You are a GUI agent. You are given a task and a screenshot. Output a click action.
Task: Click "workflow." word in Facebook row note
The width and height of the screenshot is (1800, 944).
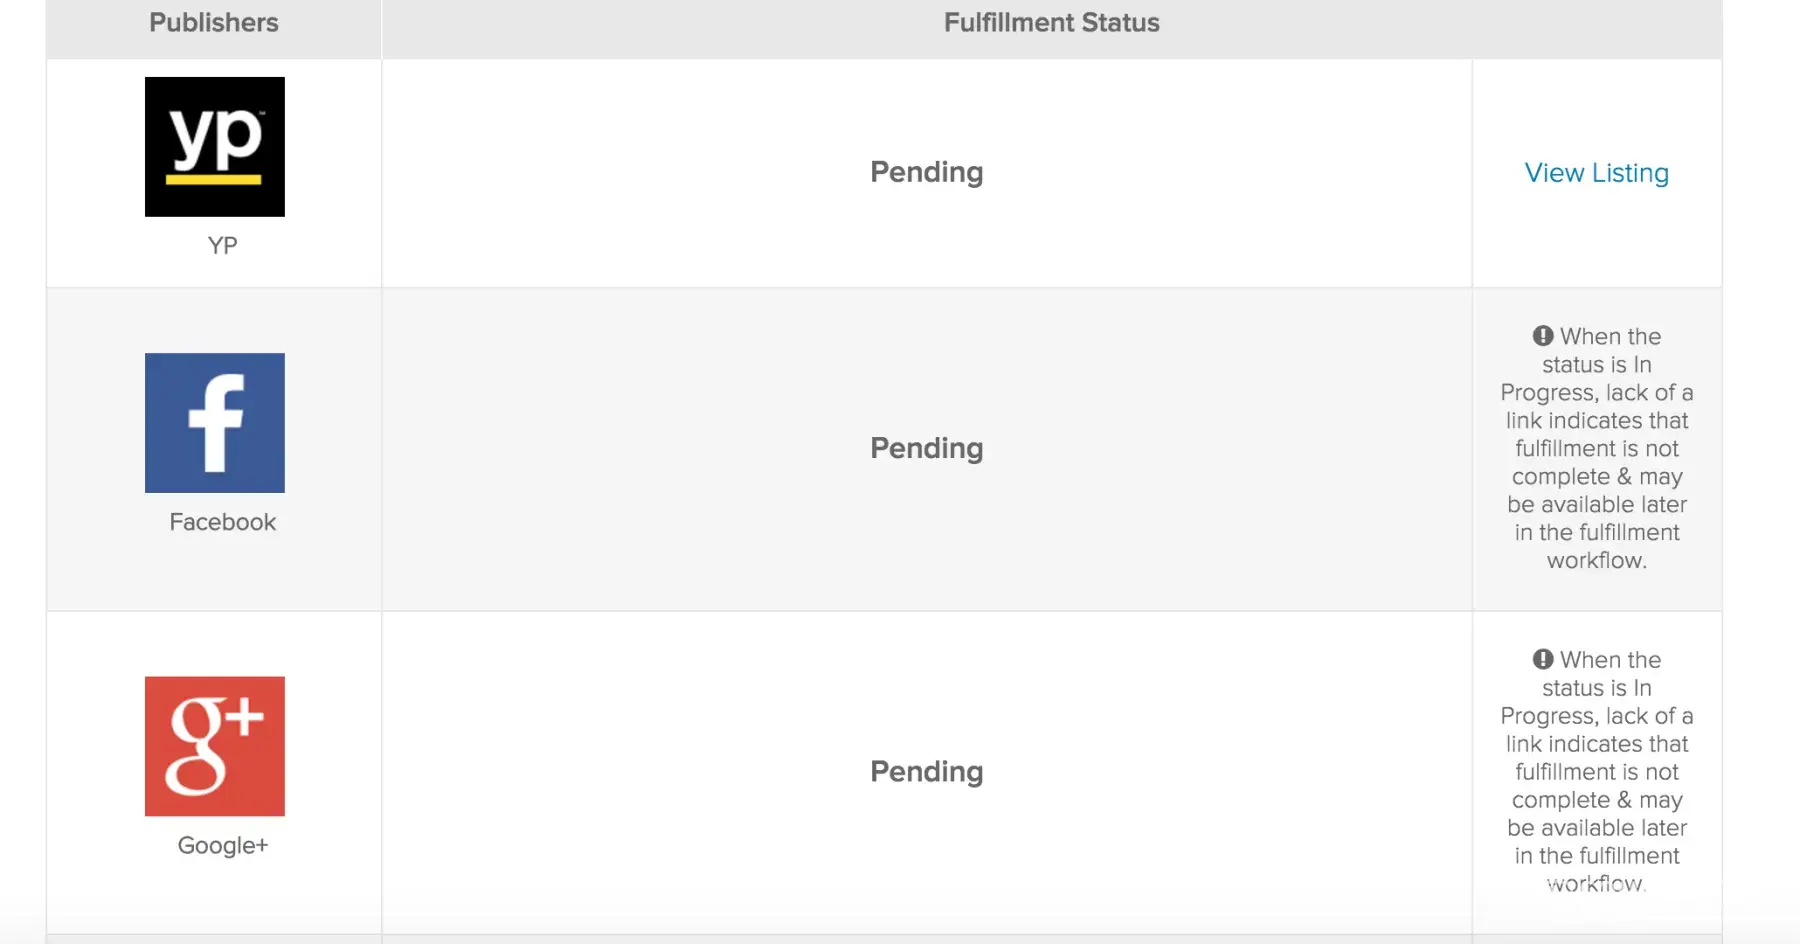click(1596, 560)
